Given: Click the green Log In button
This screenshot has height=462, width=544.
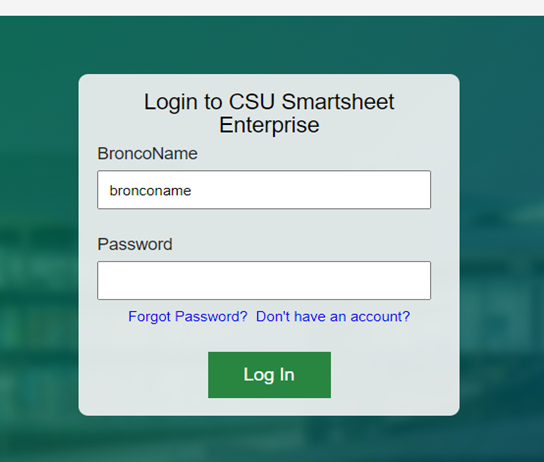Looking at the screenshot, I should tap(269, 375).
